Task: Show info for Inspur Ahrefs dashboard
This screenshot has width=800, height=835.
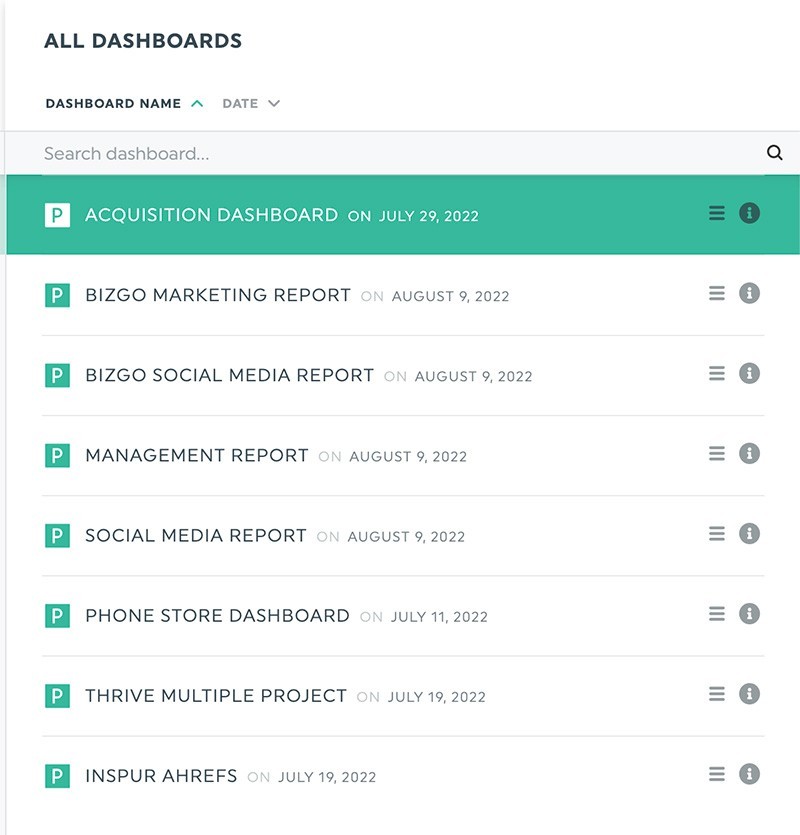Action: [x=749, y=774]
